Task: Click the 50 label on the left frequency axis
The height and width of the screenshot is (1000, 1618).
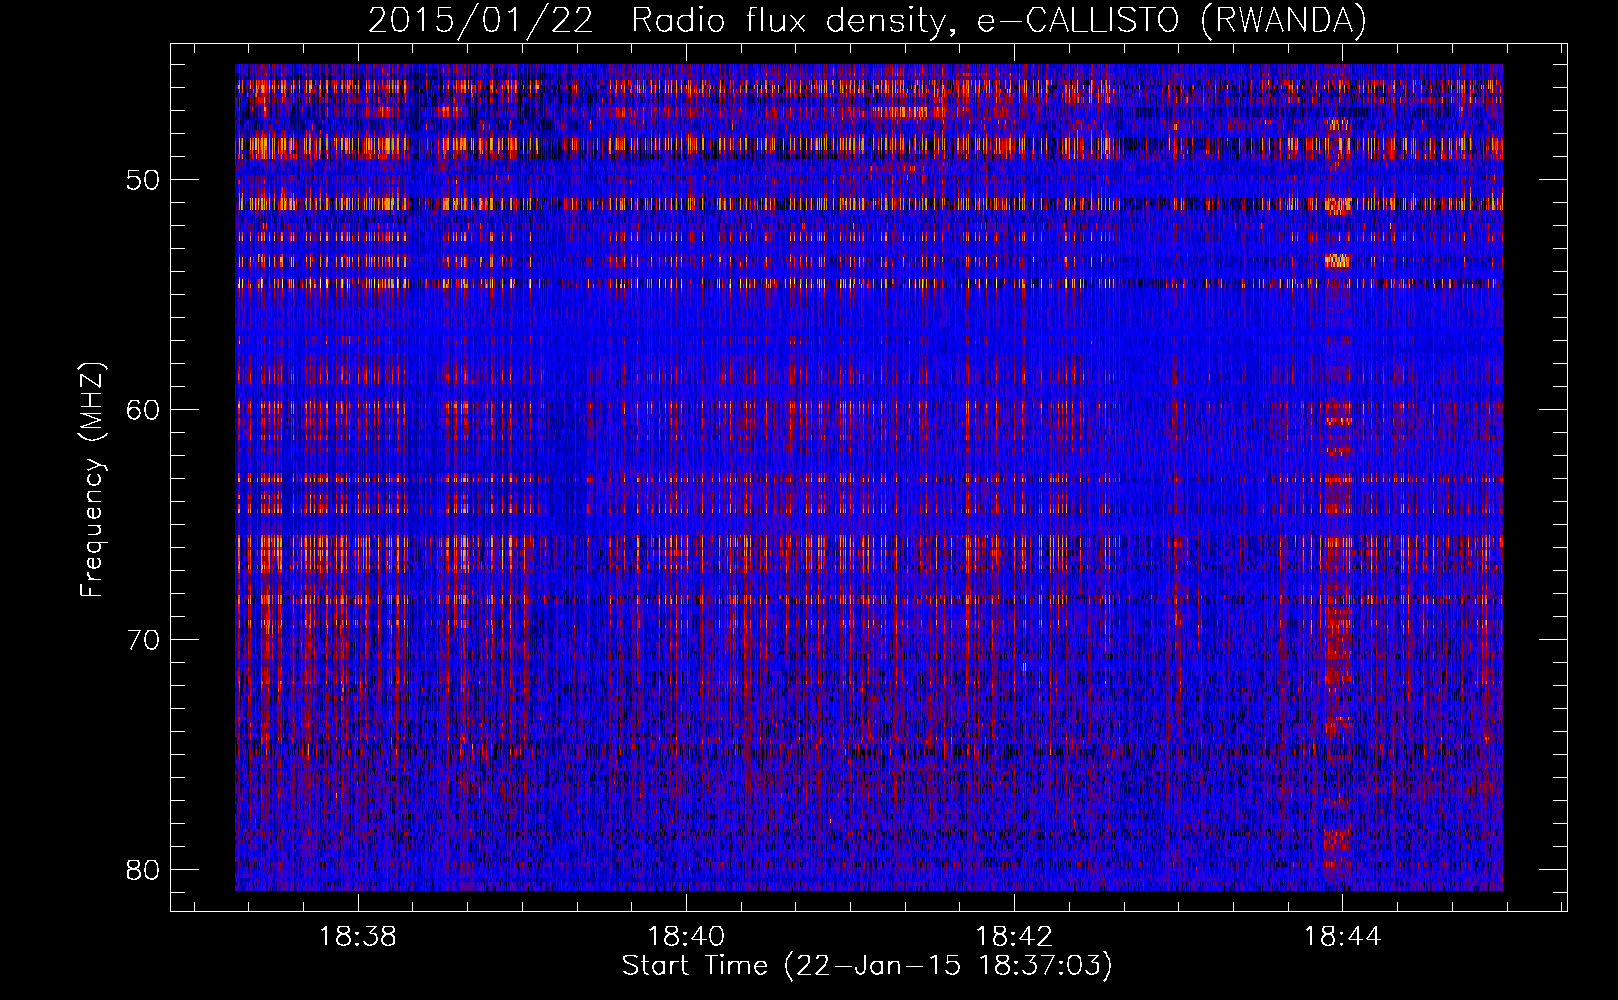Action: (143, 181)
